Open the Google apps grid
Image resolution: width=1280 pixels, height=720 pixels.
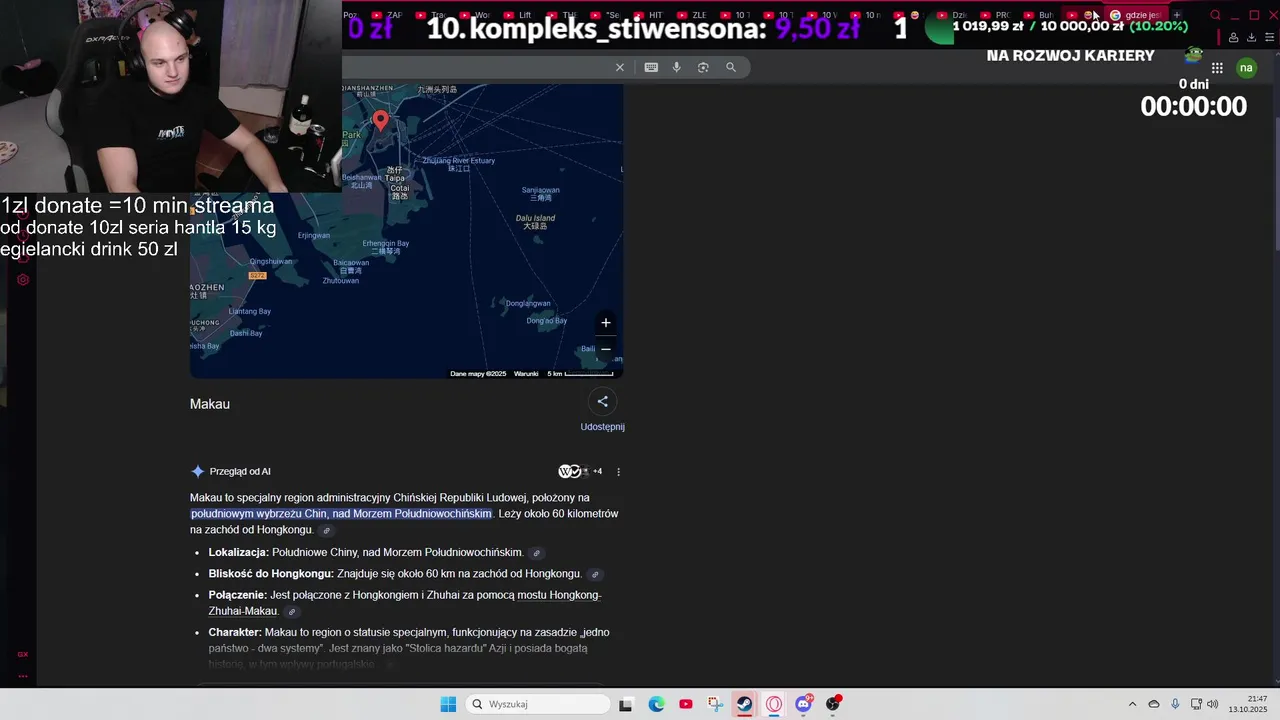pyautogui.click(x=1217, y=68)
